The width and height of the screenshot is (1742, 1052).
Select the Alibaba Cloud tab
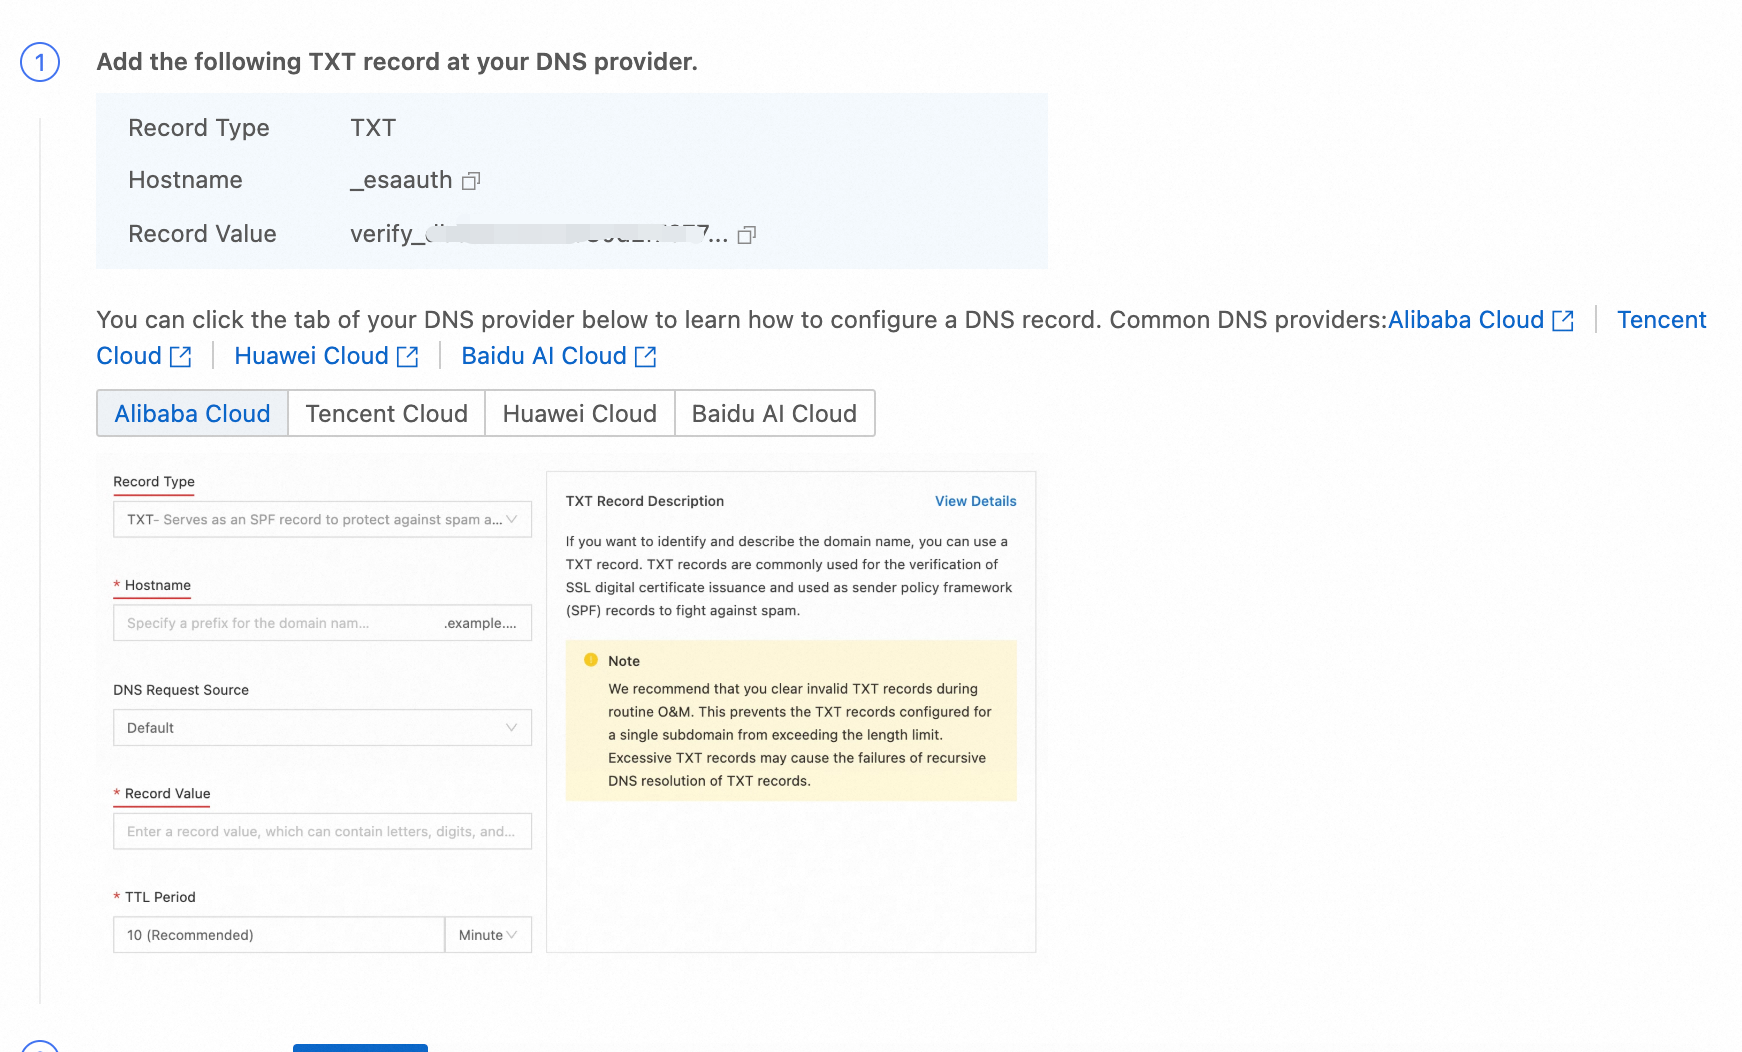click(192, 414)
